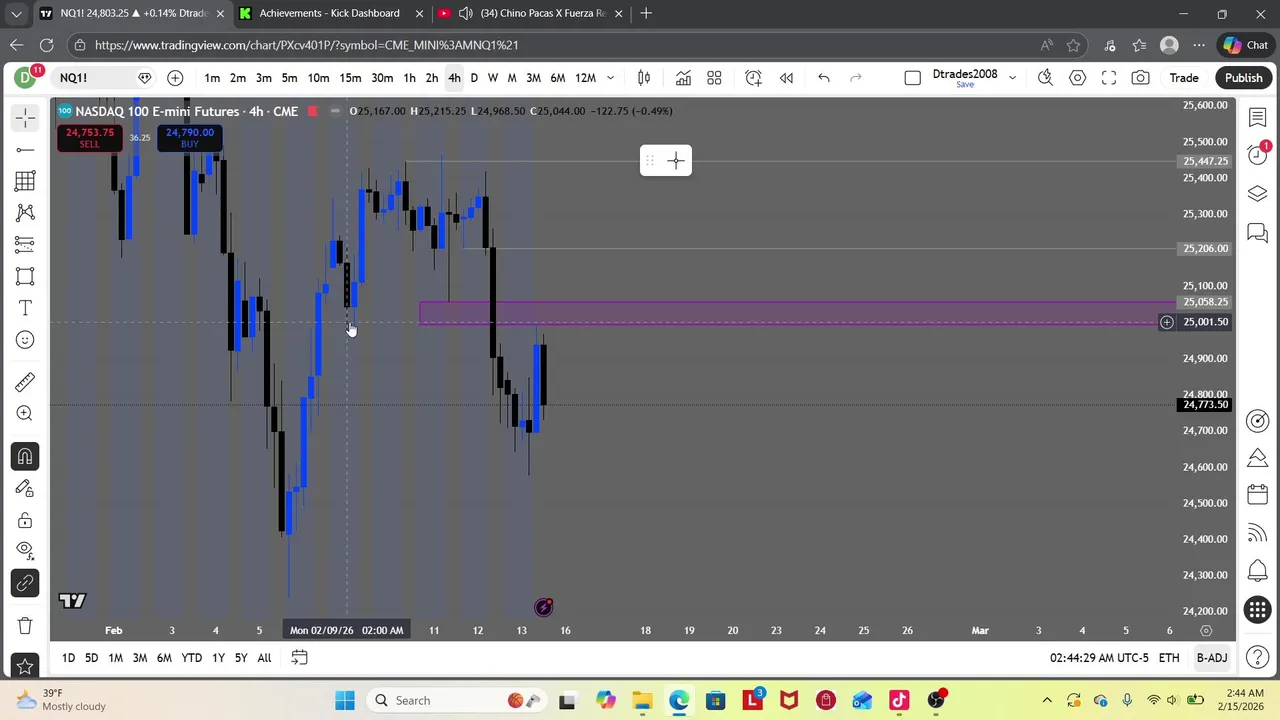The width and height of the screenshot is (1280, 720).
Task: Open the Indicators dialog
Action: (683, 78)
